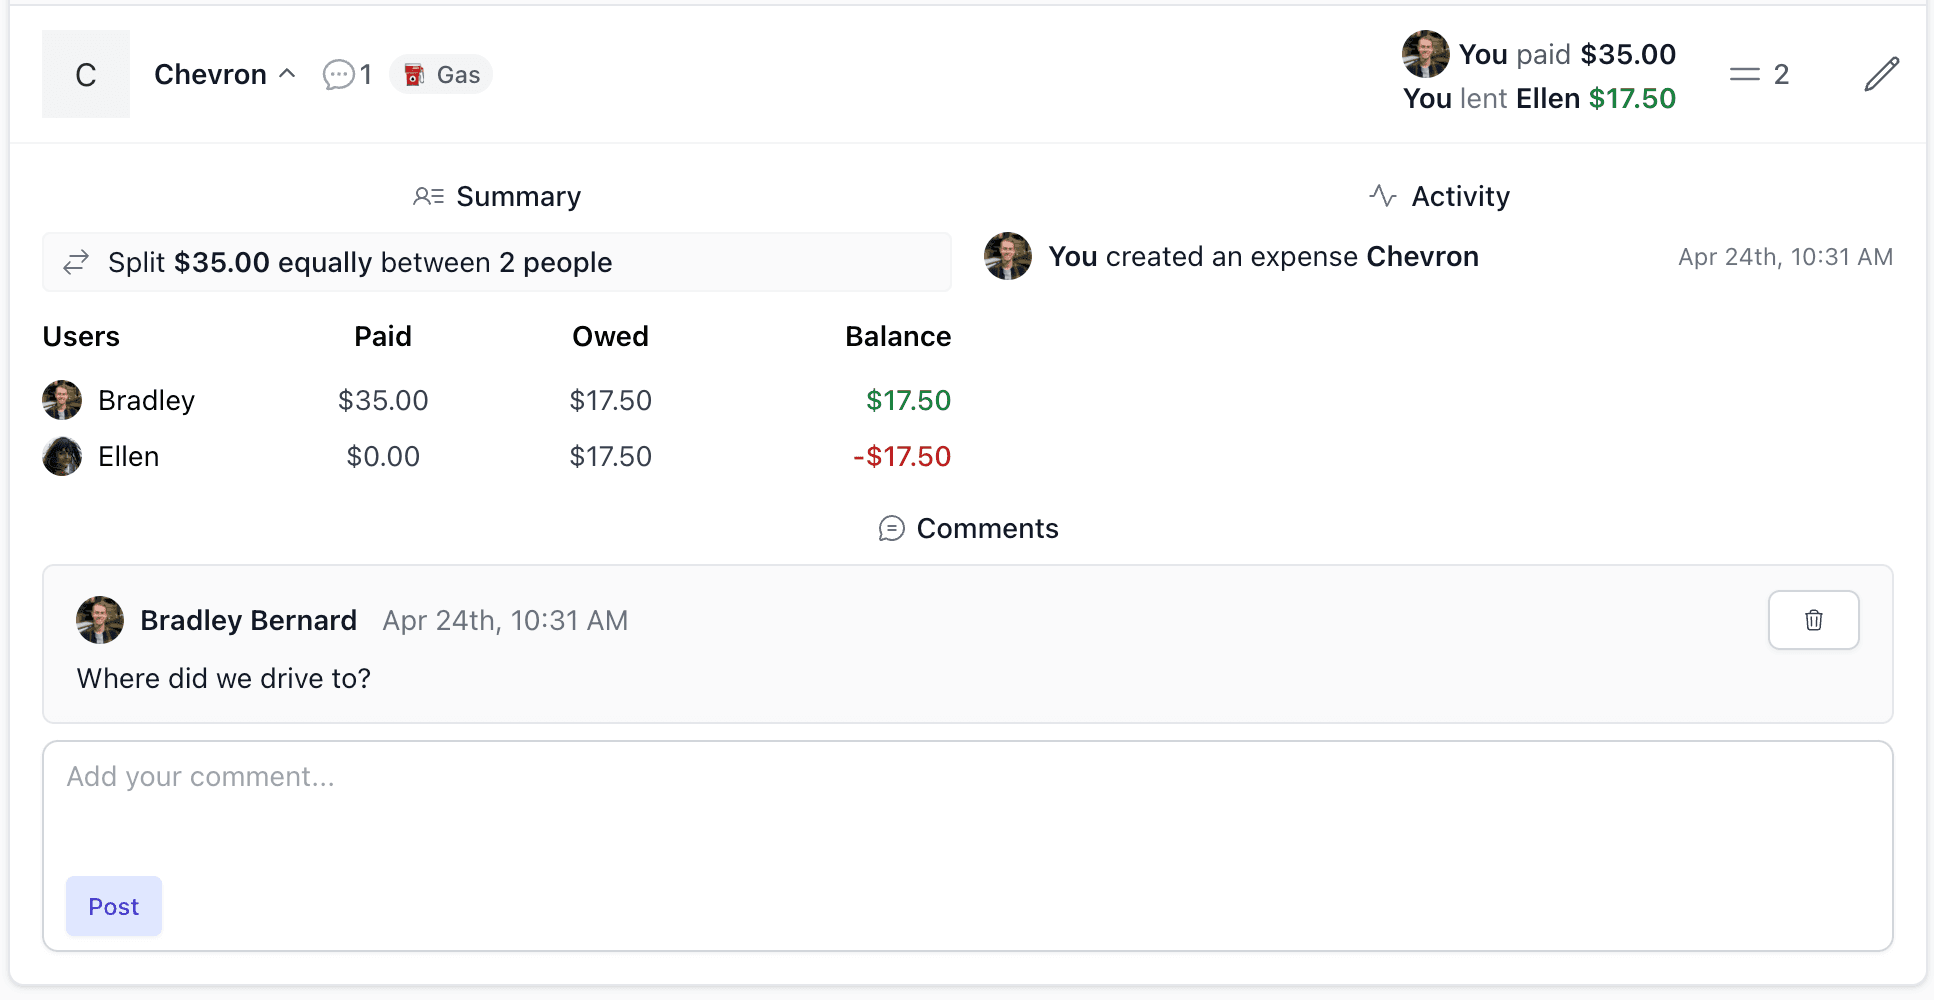
Task: Post the comment
Action: (x=114, y=906)
